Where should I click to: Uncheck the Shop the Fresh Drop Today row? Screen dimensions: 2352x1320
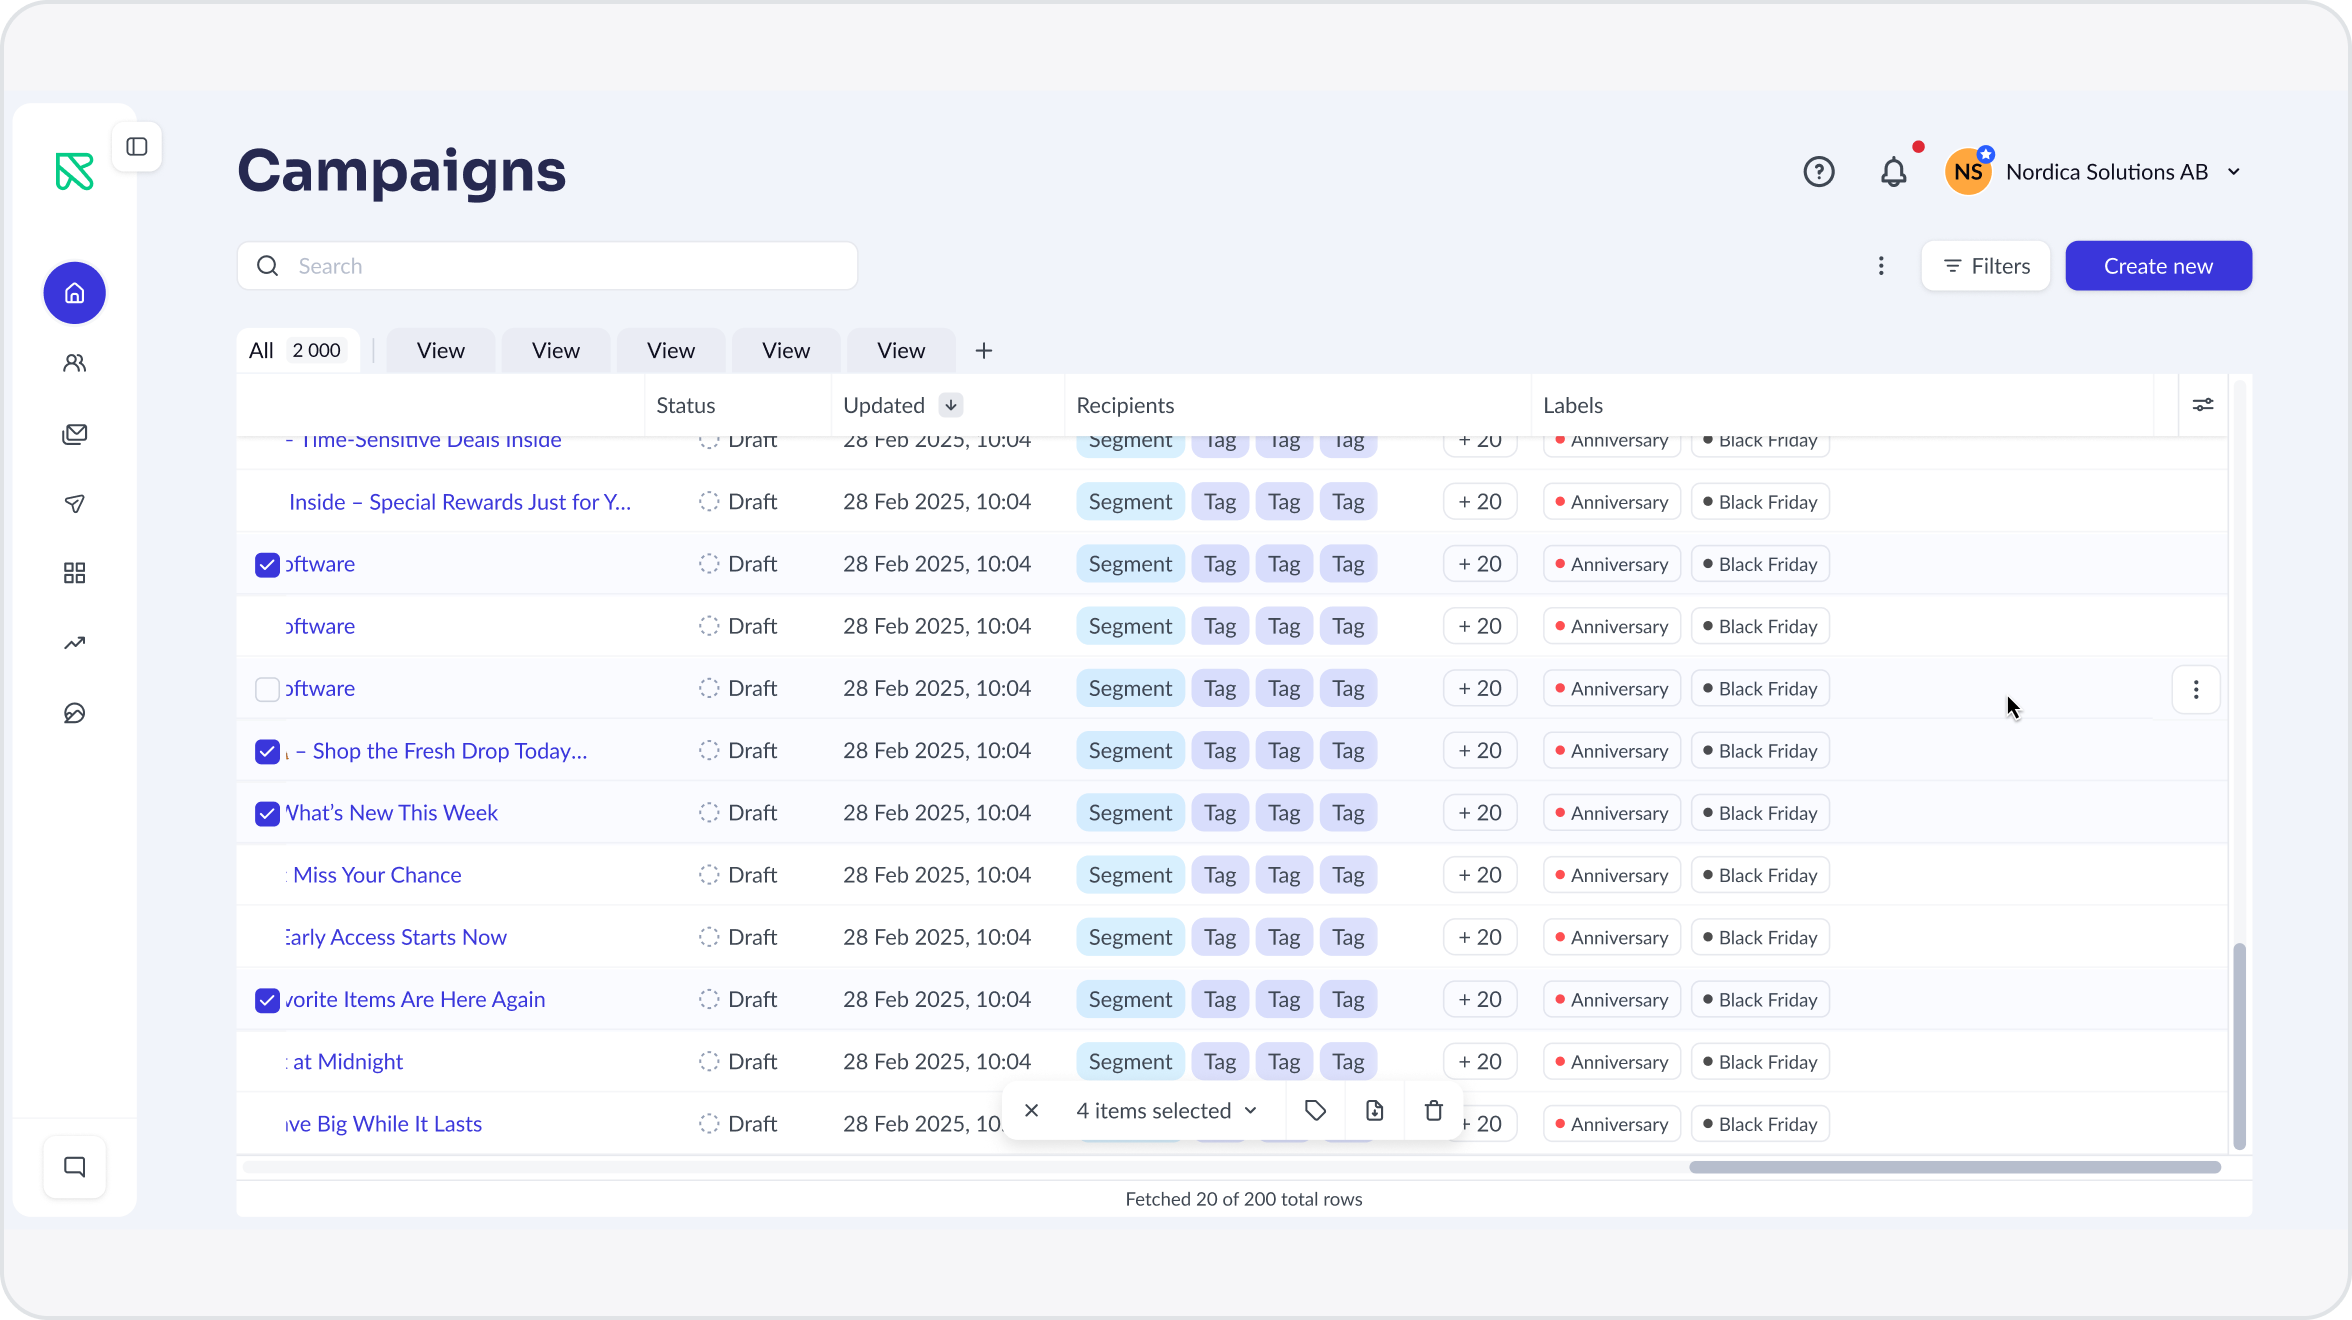[x=267, y=751]
